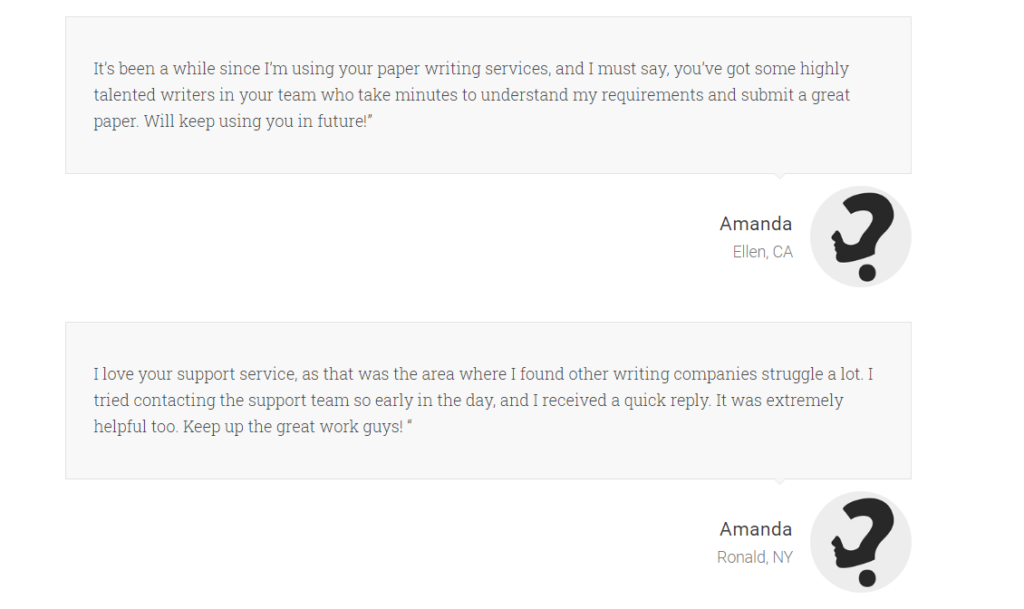1024x609 pixels.
Task: Select the Amanda name above Ronald, NY
Action: pyautogui.click(x=756, y=529)
